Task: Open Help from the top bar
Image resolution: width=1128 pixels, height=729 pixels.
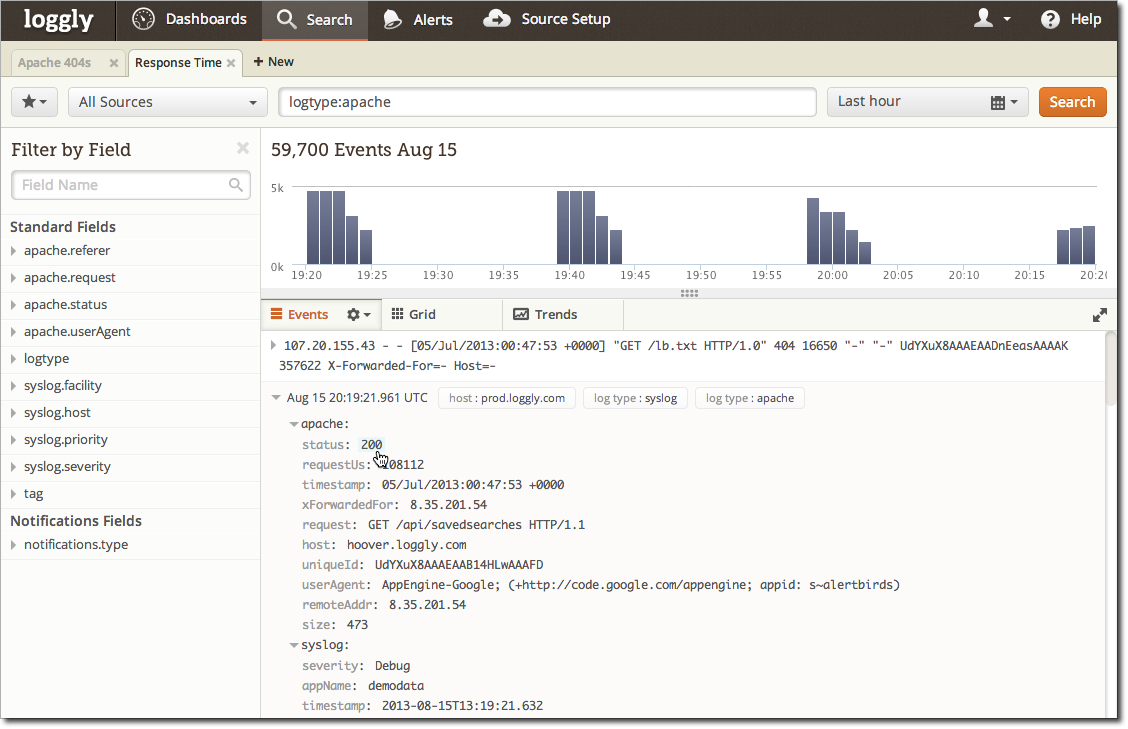Action: click(1071, 19)
